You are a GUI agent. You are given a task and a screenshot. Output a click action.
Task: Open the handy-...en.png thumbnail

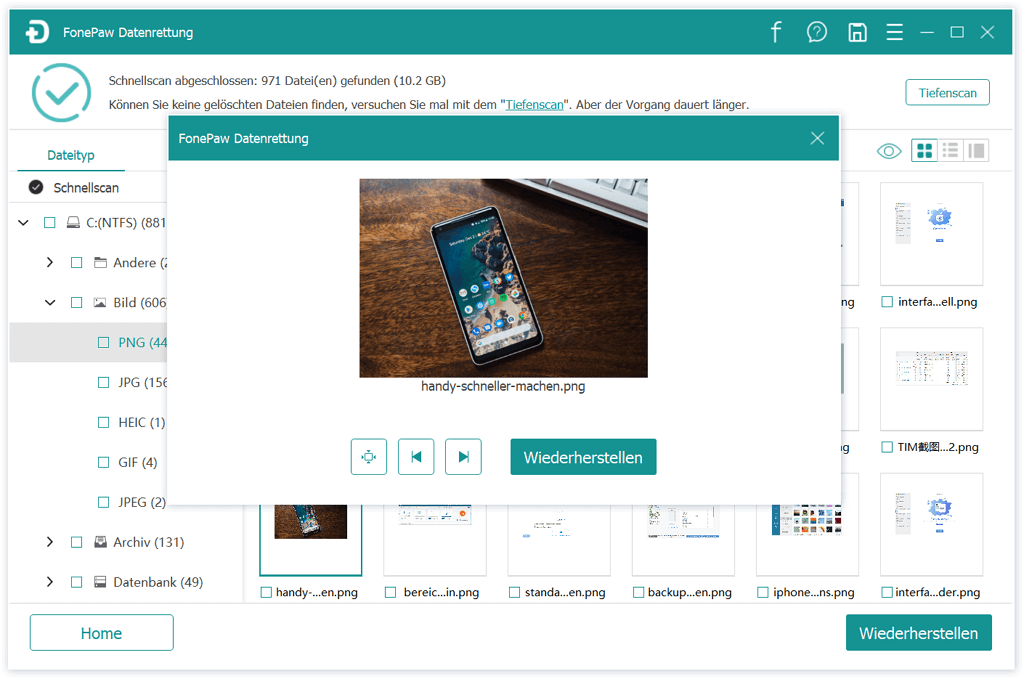pos(311,539)
